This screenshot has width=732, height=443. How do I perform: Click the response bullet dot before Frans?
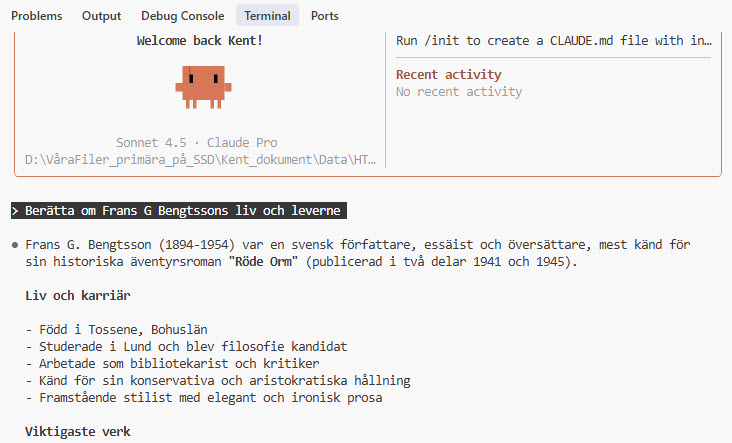15,244
